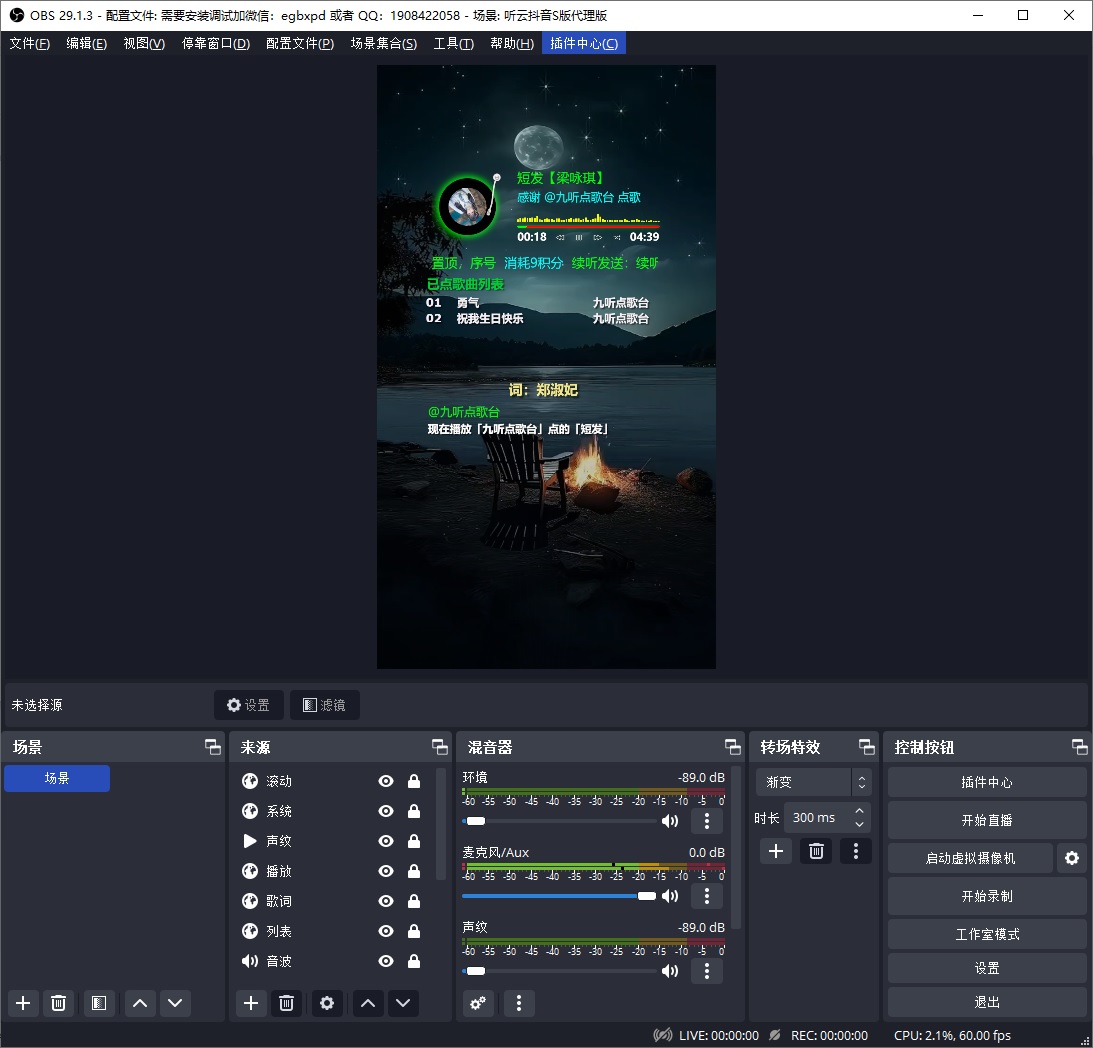
Task: Open scene filters icon in Scenes panel
Action: click(98, 1003)
